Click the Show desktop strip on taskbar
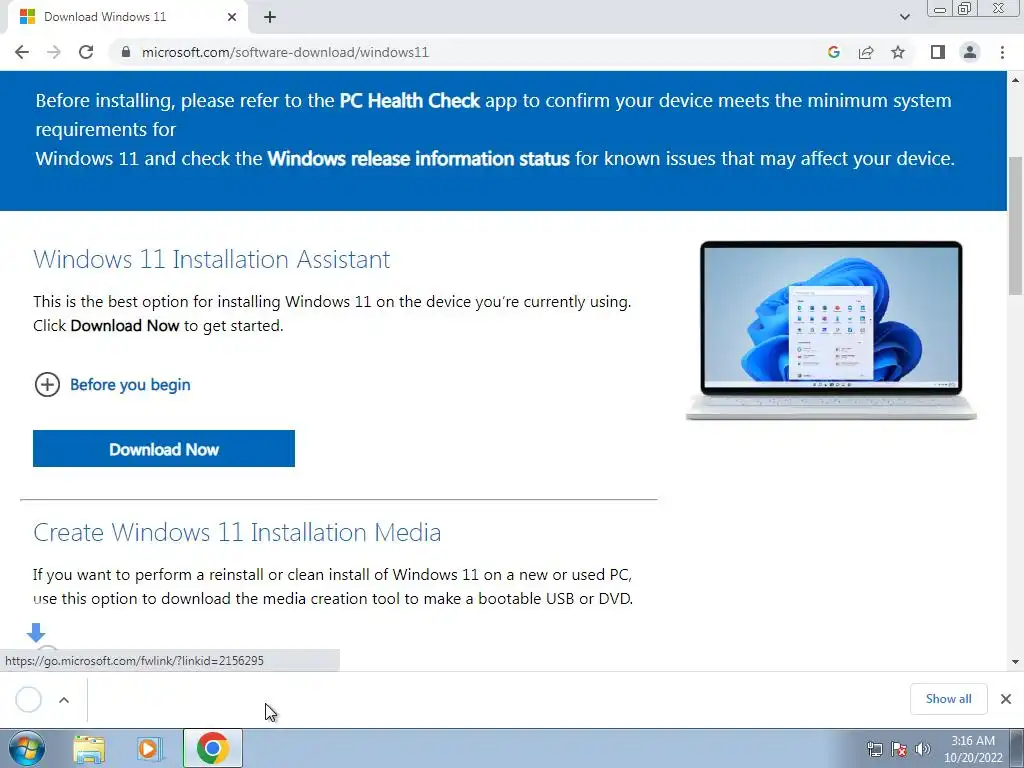Screen dimensions: 1024x768 click(1017, 748)
